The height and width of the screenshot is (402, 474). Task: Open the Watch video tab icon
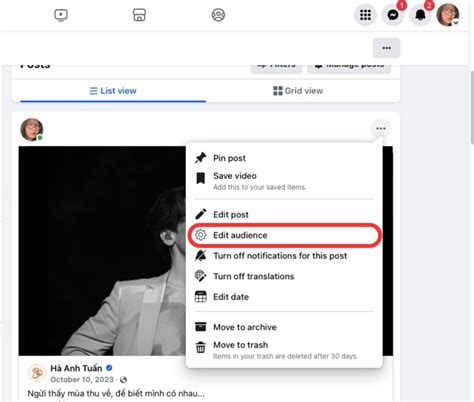(x=61, y=15)
